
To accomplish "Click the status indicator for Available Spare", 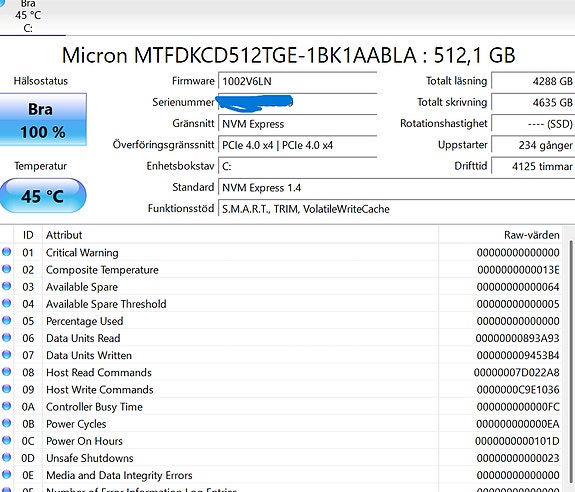I will click(6, 286).
